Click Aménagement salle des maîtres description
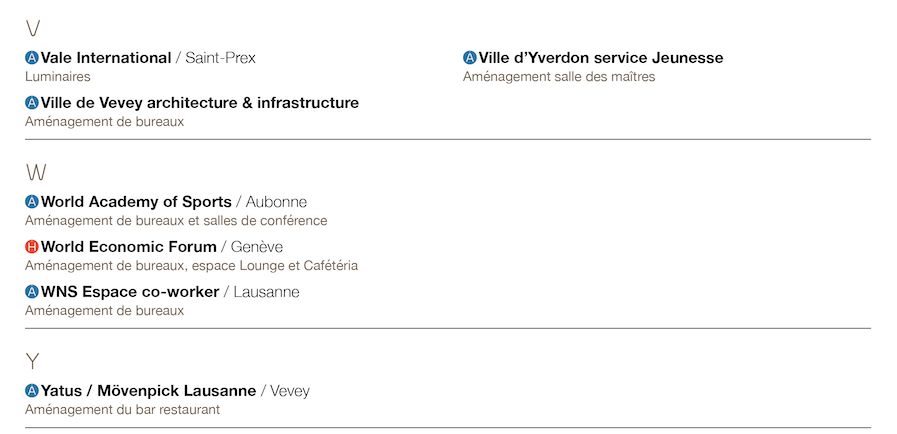Image resolution: width=897 pixels, height=434 pixels. coord(559,77)
